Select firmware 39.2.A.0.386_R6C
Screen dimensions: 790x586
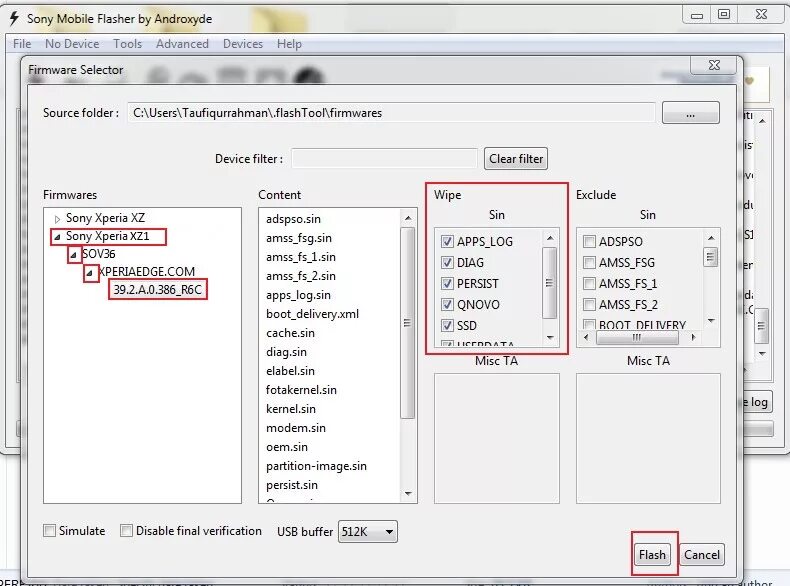click(157, 290)
